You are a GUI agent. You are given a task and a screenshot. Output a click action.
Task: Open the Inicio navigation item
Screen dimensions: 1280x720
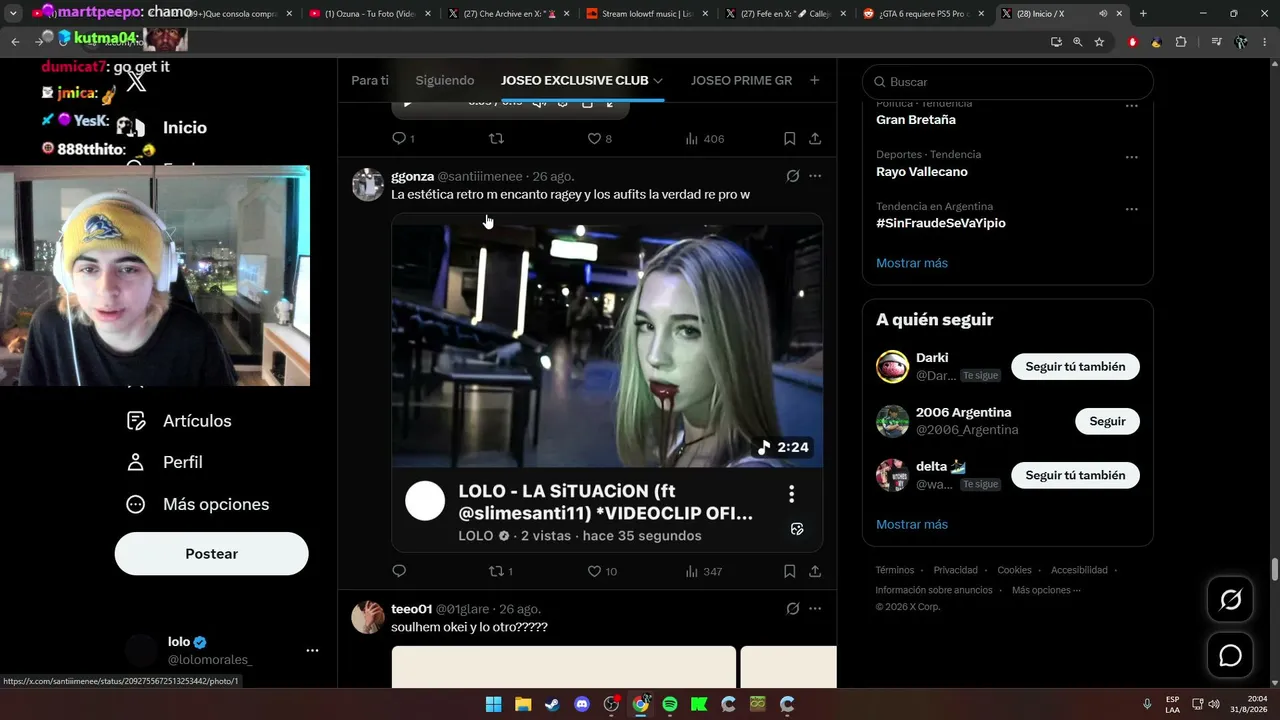pyautogui.click(x=185, y=128)
